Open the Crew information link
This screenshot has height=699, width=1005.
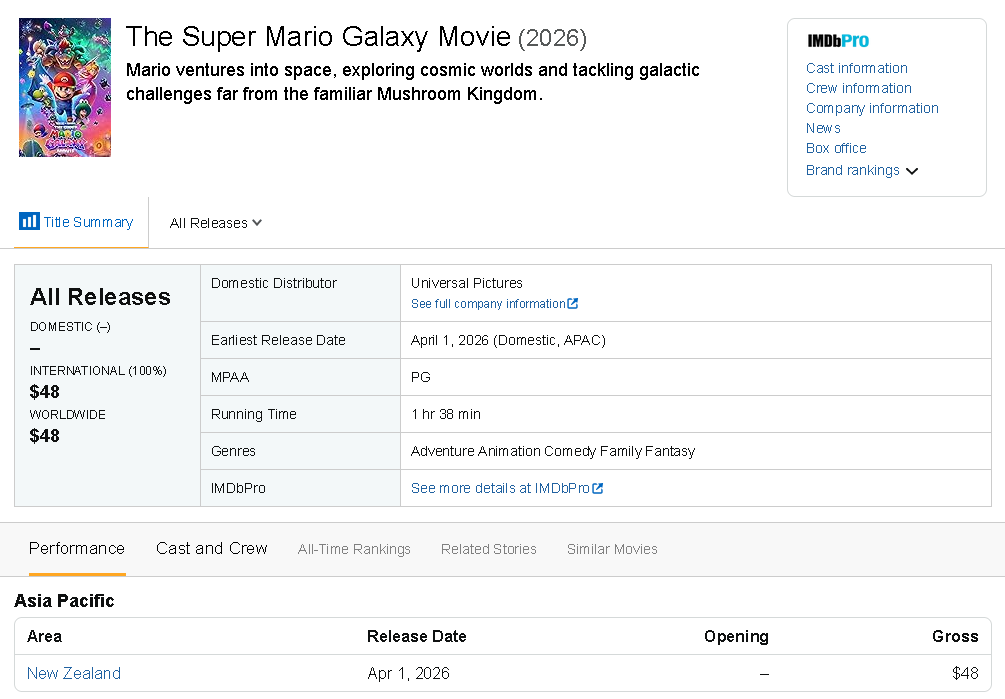(858, 88)
